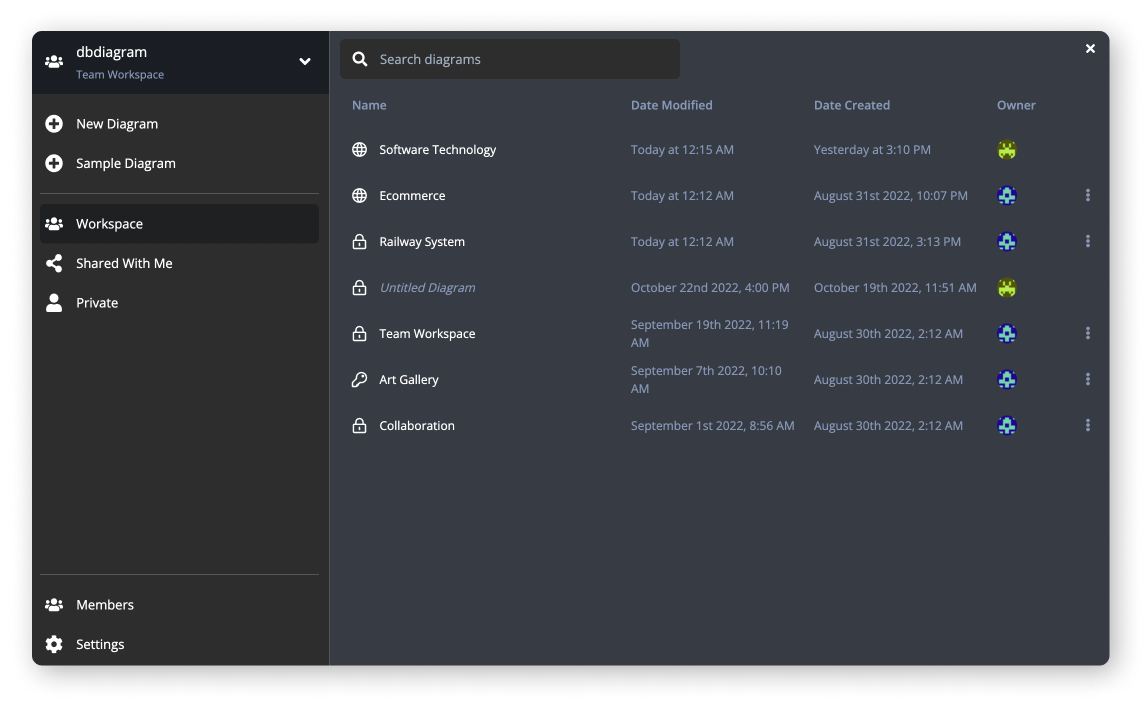Create a New Diagram
1146x702 pixels.
pos(117,123)
